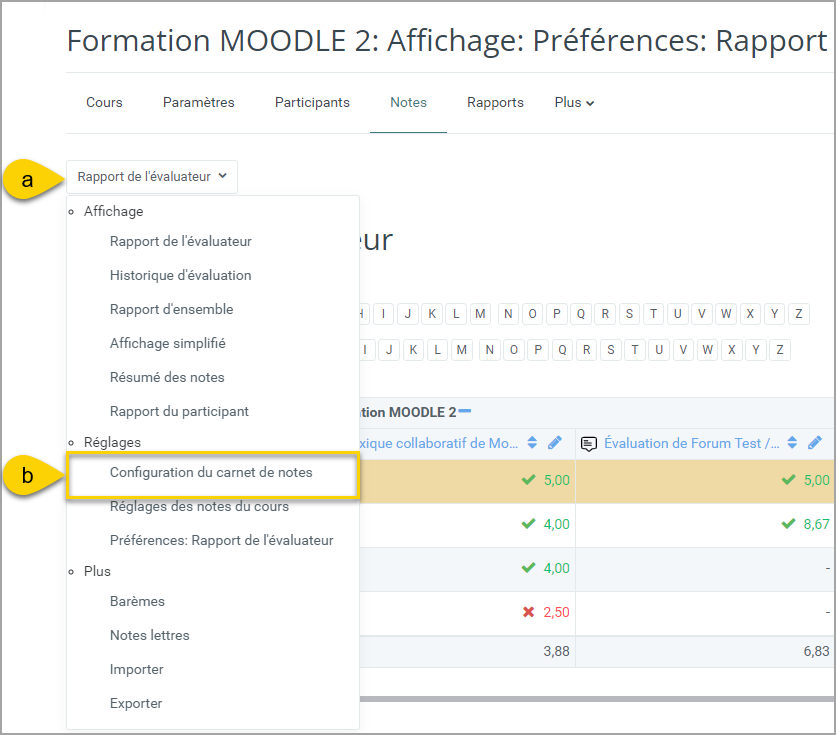Click Importer in the menu
This screenshot has height=735, width=836.
[x=136, y=670]
